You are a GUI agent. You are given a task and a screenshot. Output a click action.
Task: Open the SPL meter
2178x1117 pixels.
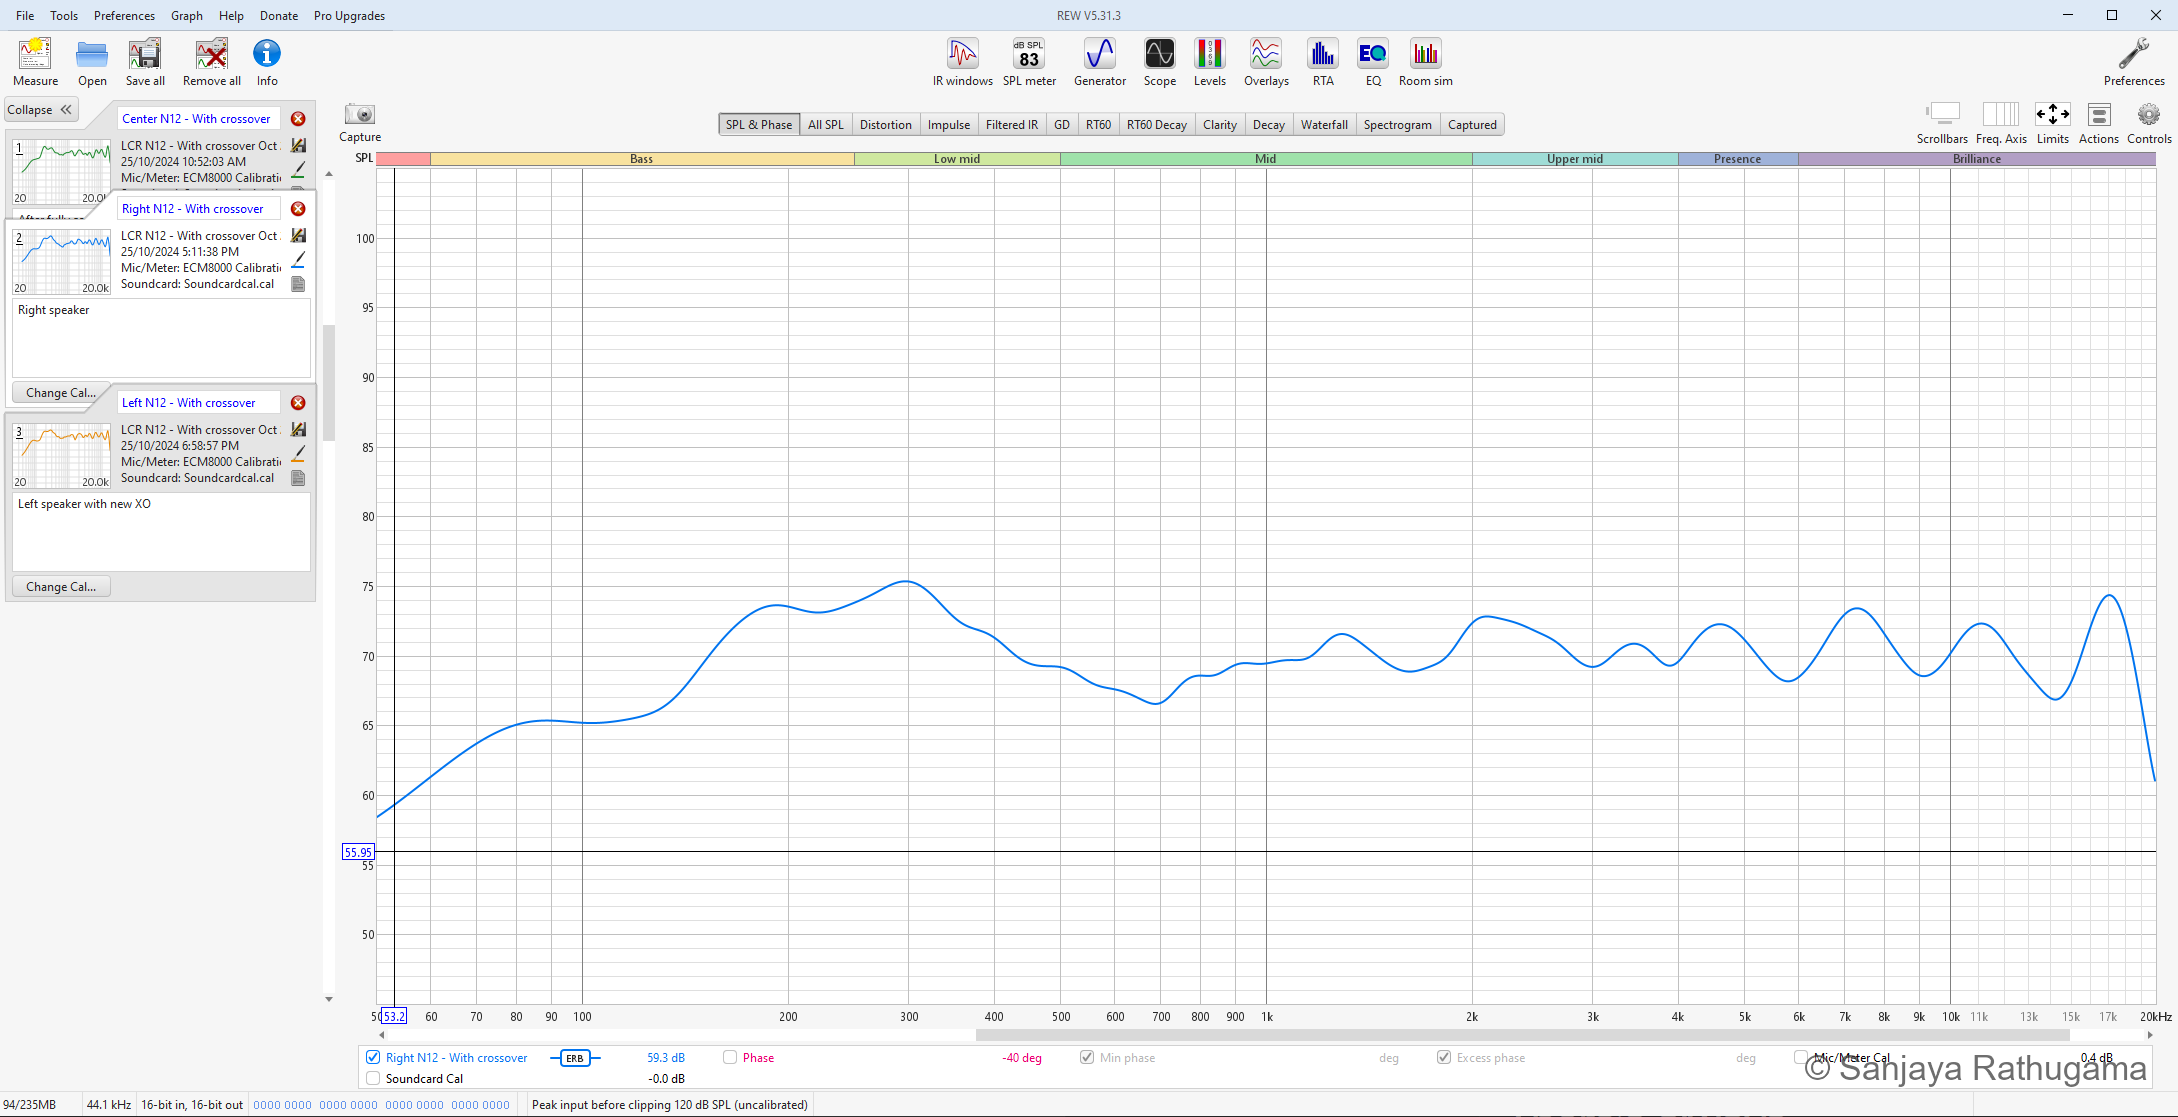1029,62
